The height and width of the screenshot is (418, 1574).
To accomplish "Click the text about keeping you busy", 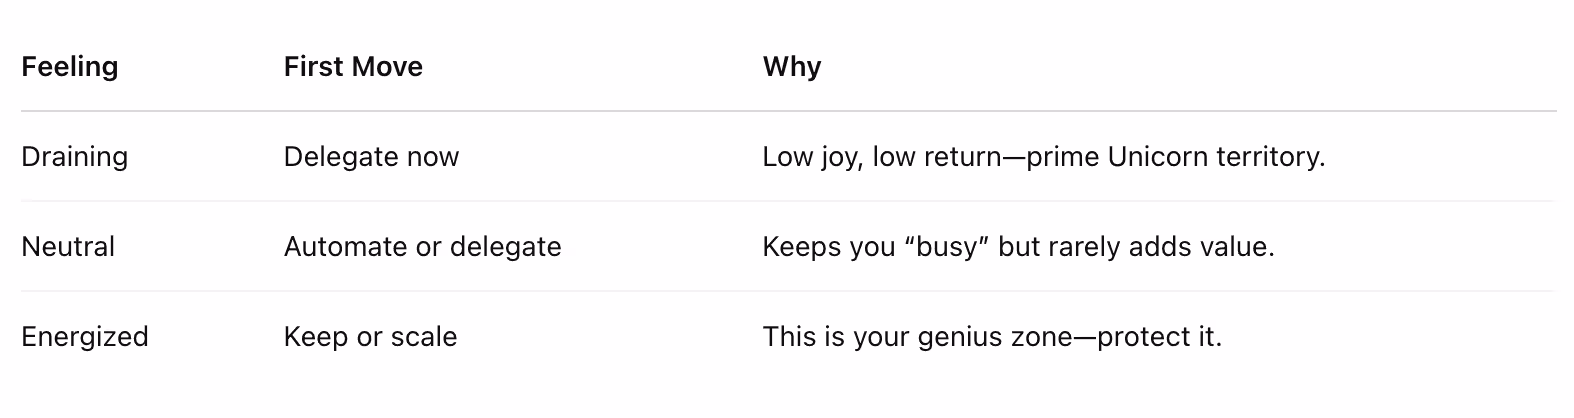I will tap(1019, 247).
